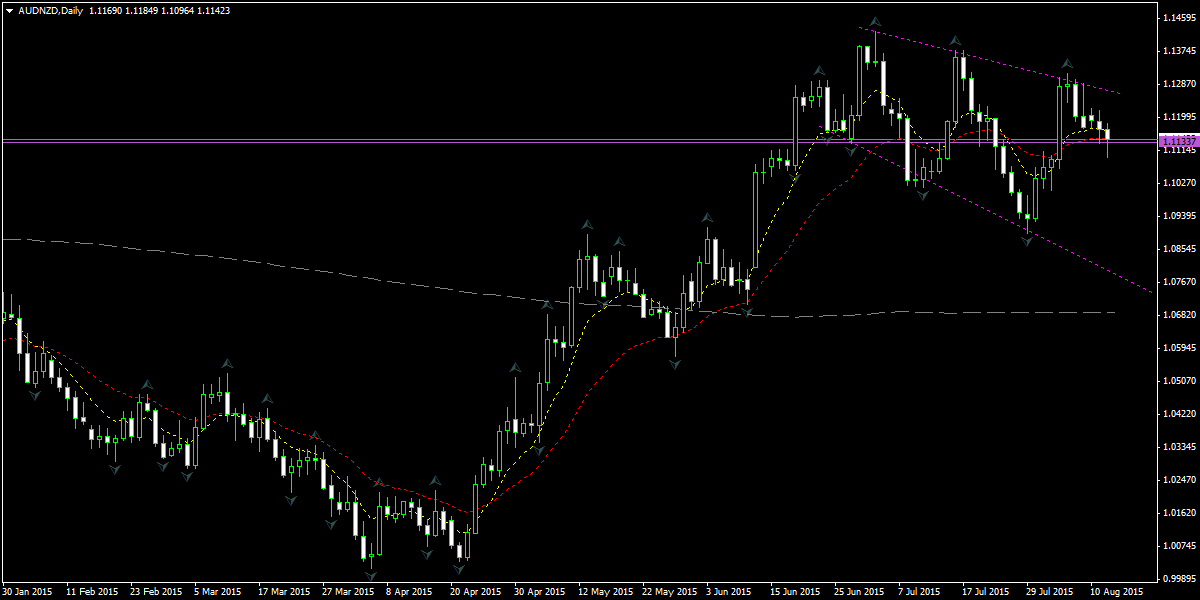Click the 25 Jun 2015 date label
The image size is (1200, 600).
pos(860,592)
